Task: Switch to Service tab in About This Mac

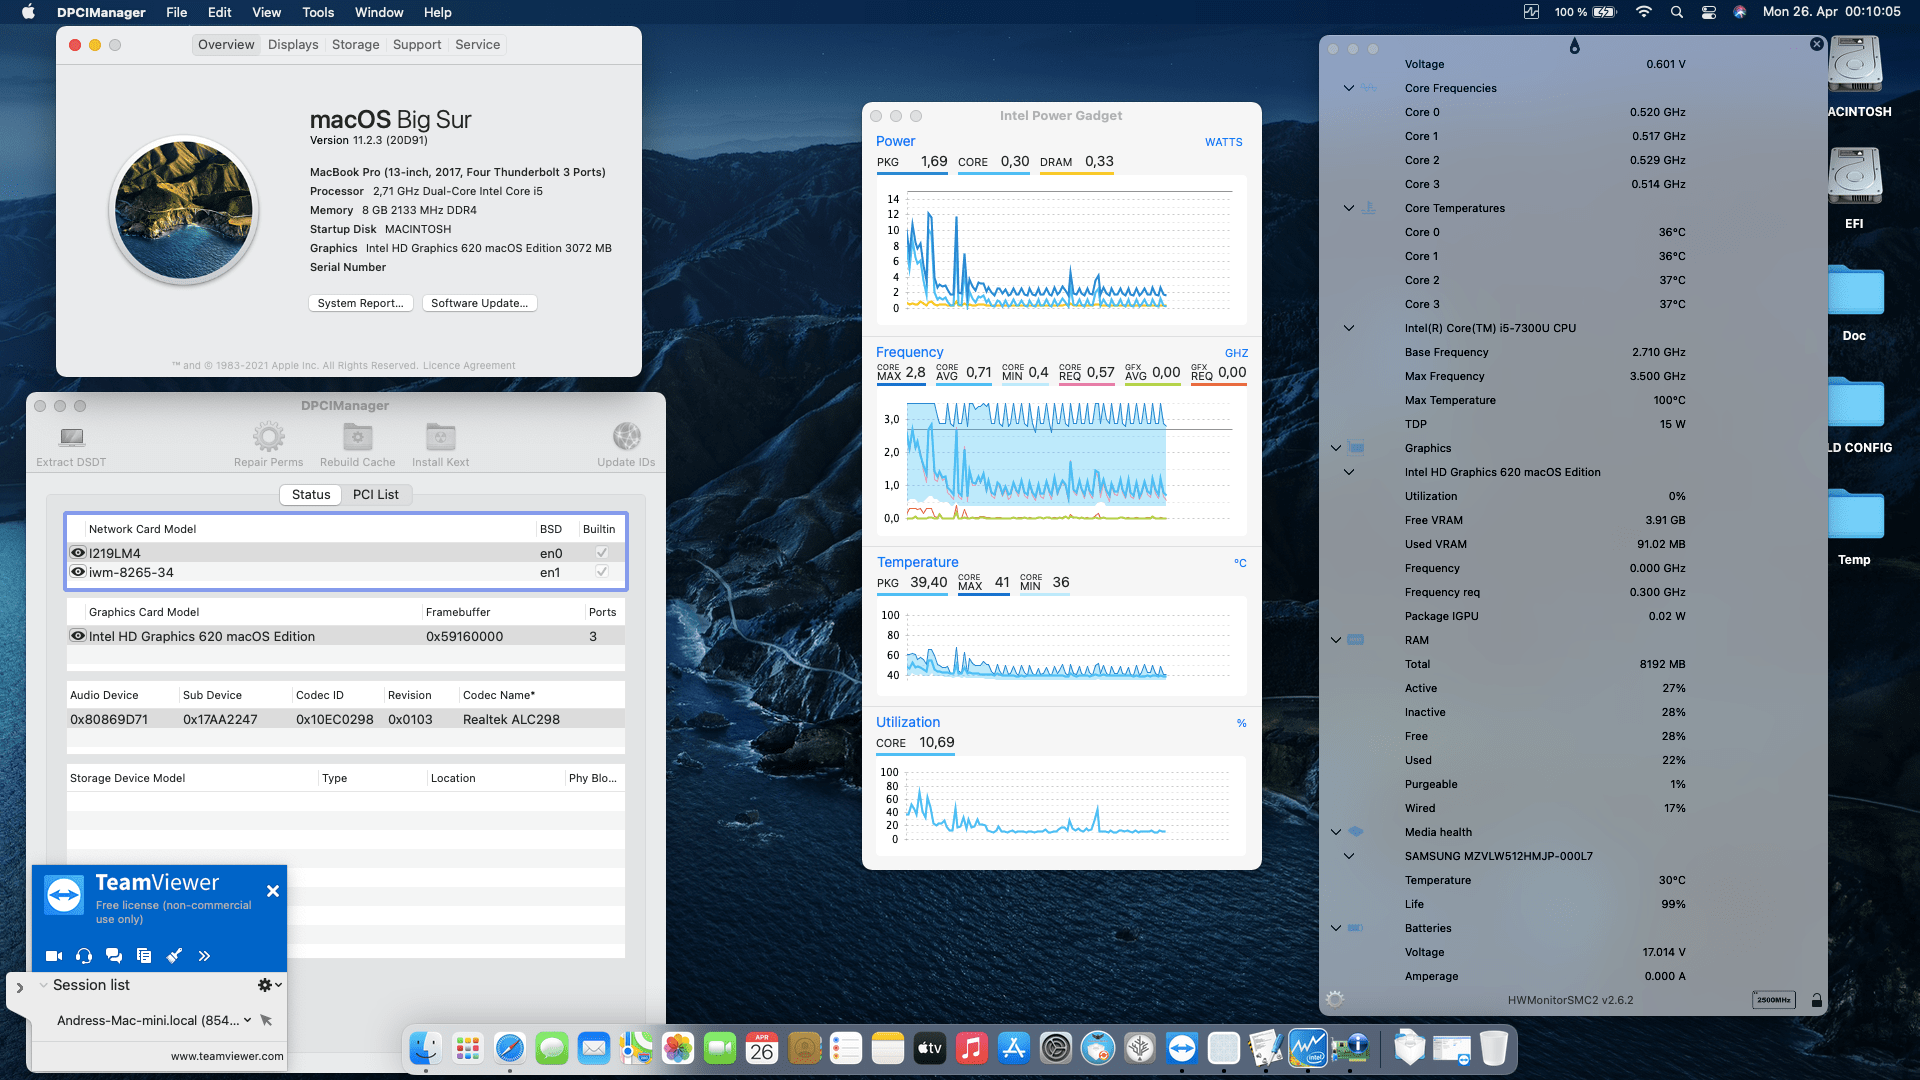Action: pyautogui.click(x=477, y=44)
